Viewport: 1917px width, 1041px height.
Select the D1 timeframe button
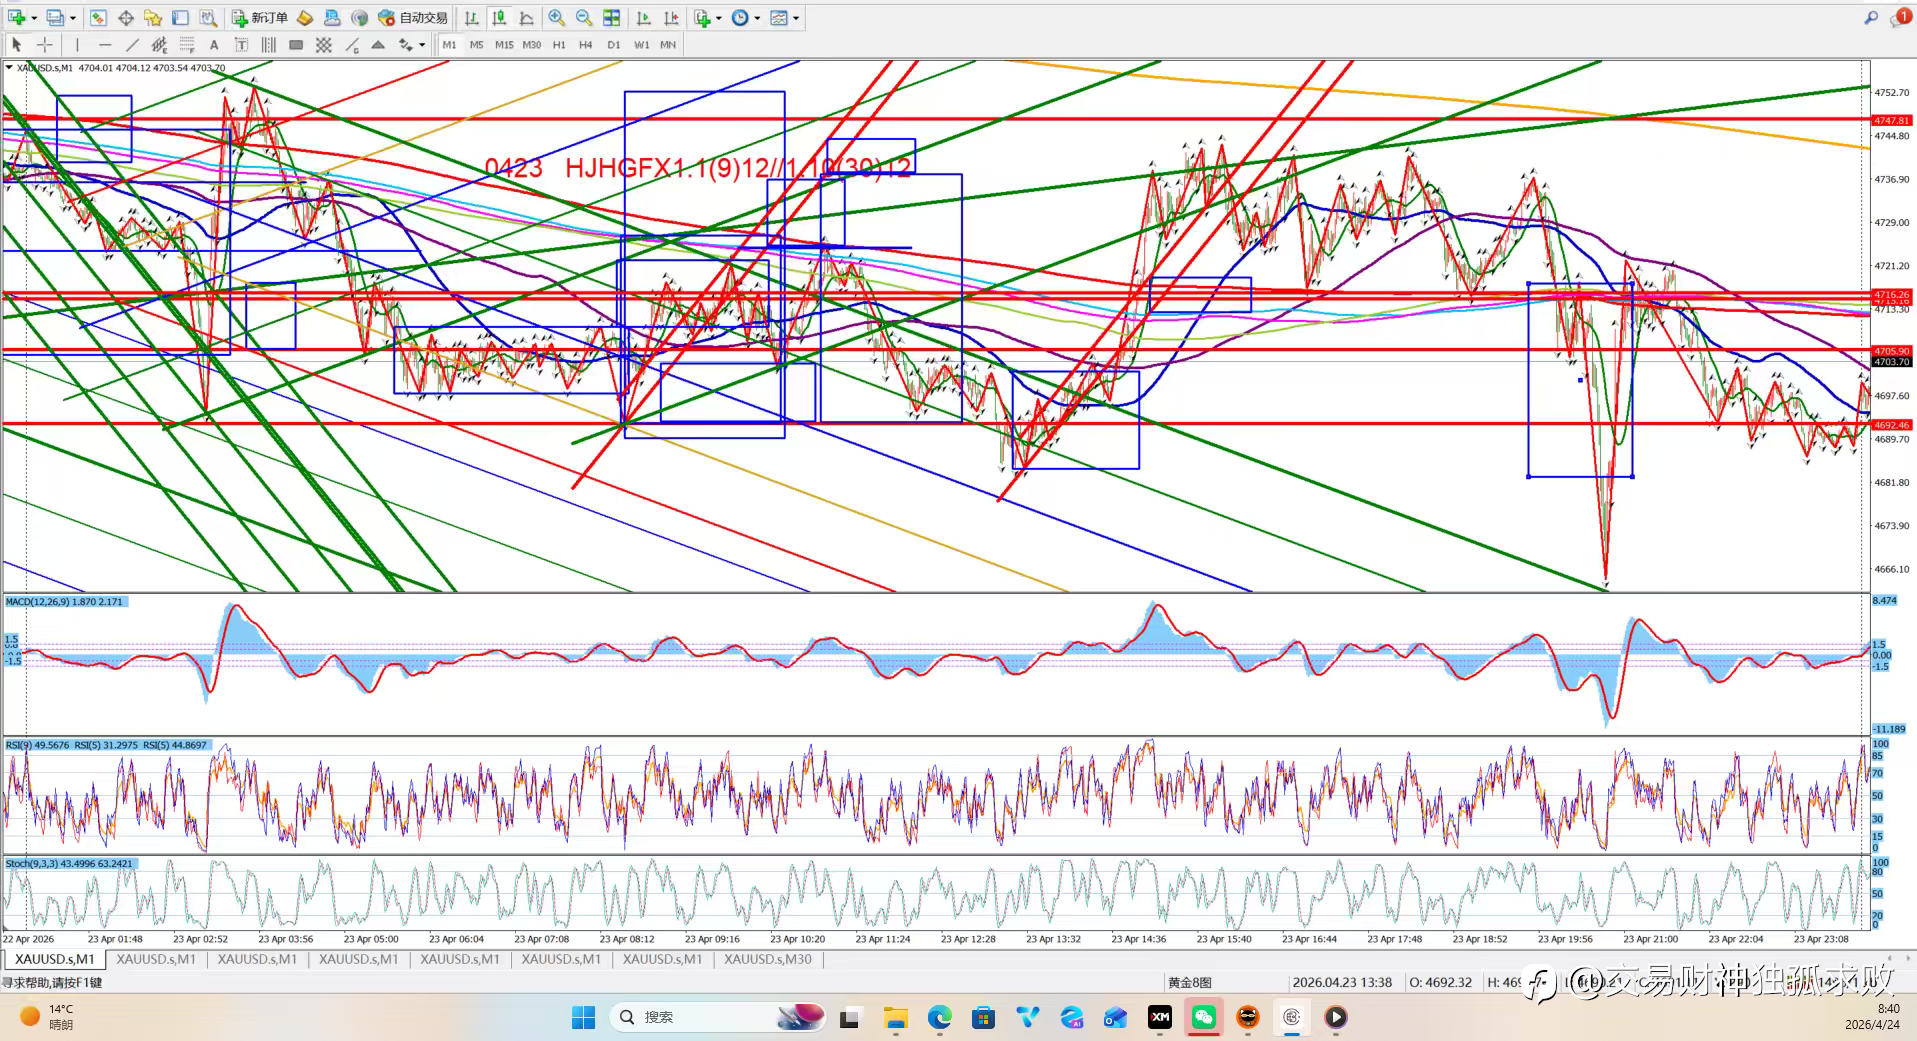pyautogui.click(x=613, y=45)
